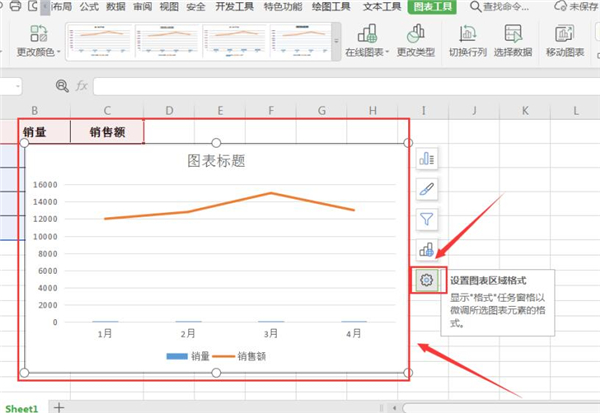
Task: Expand the 在线图表 dropdown
Action: tap(366, 51)
